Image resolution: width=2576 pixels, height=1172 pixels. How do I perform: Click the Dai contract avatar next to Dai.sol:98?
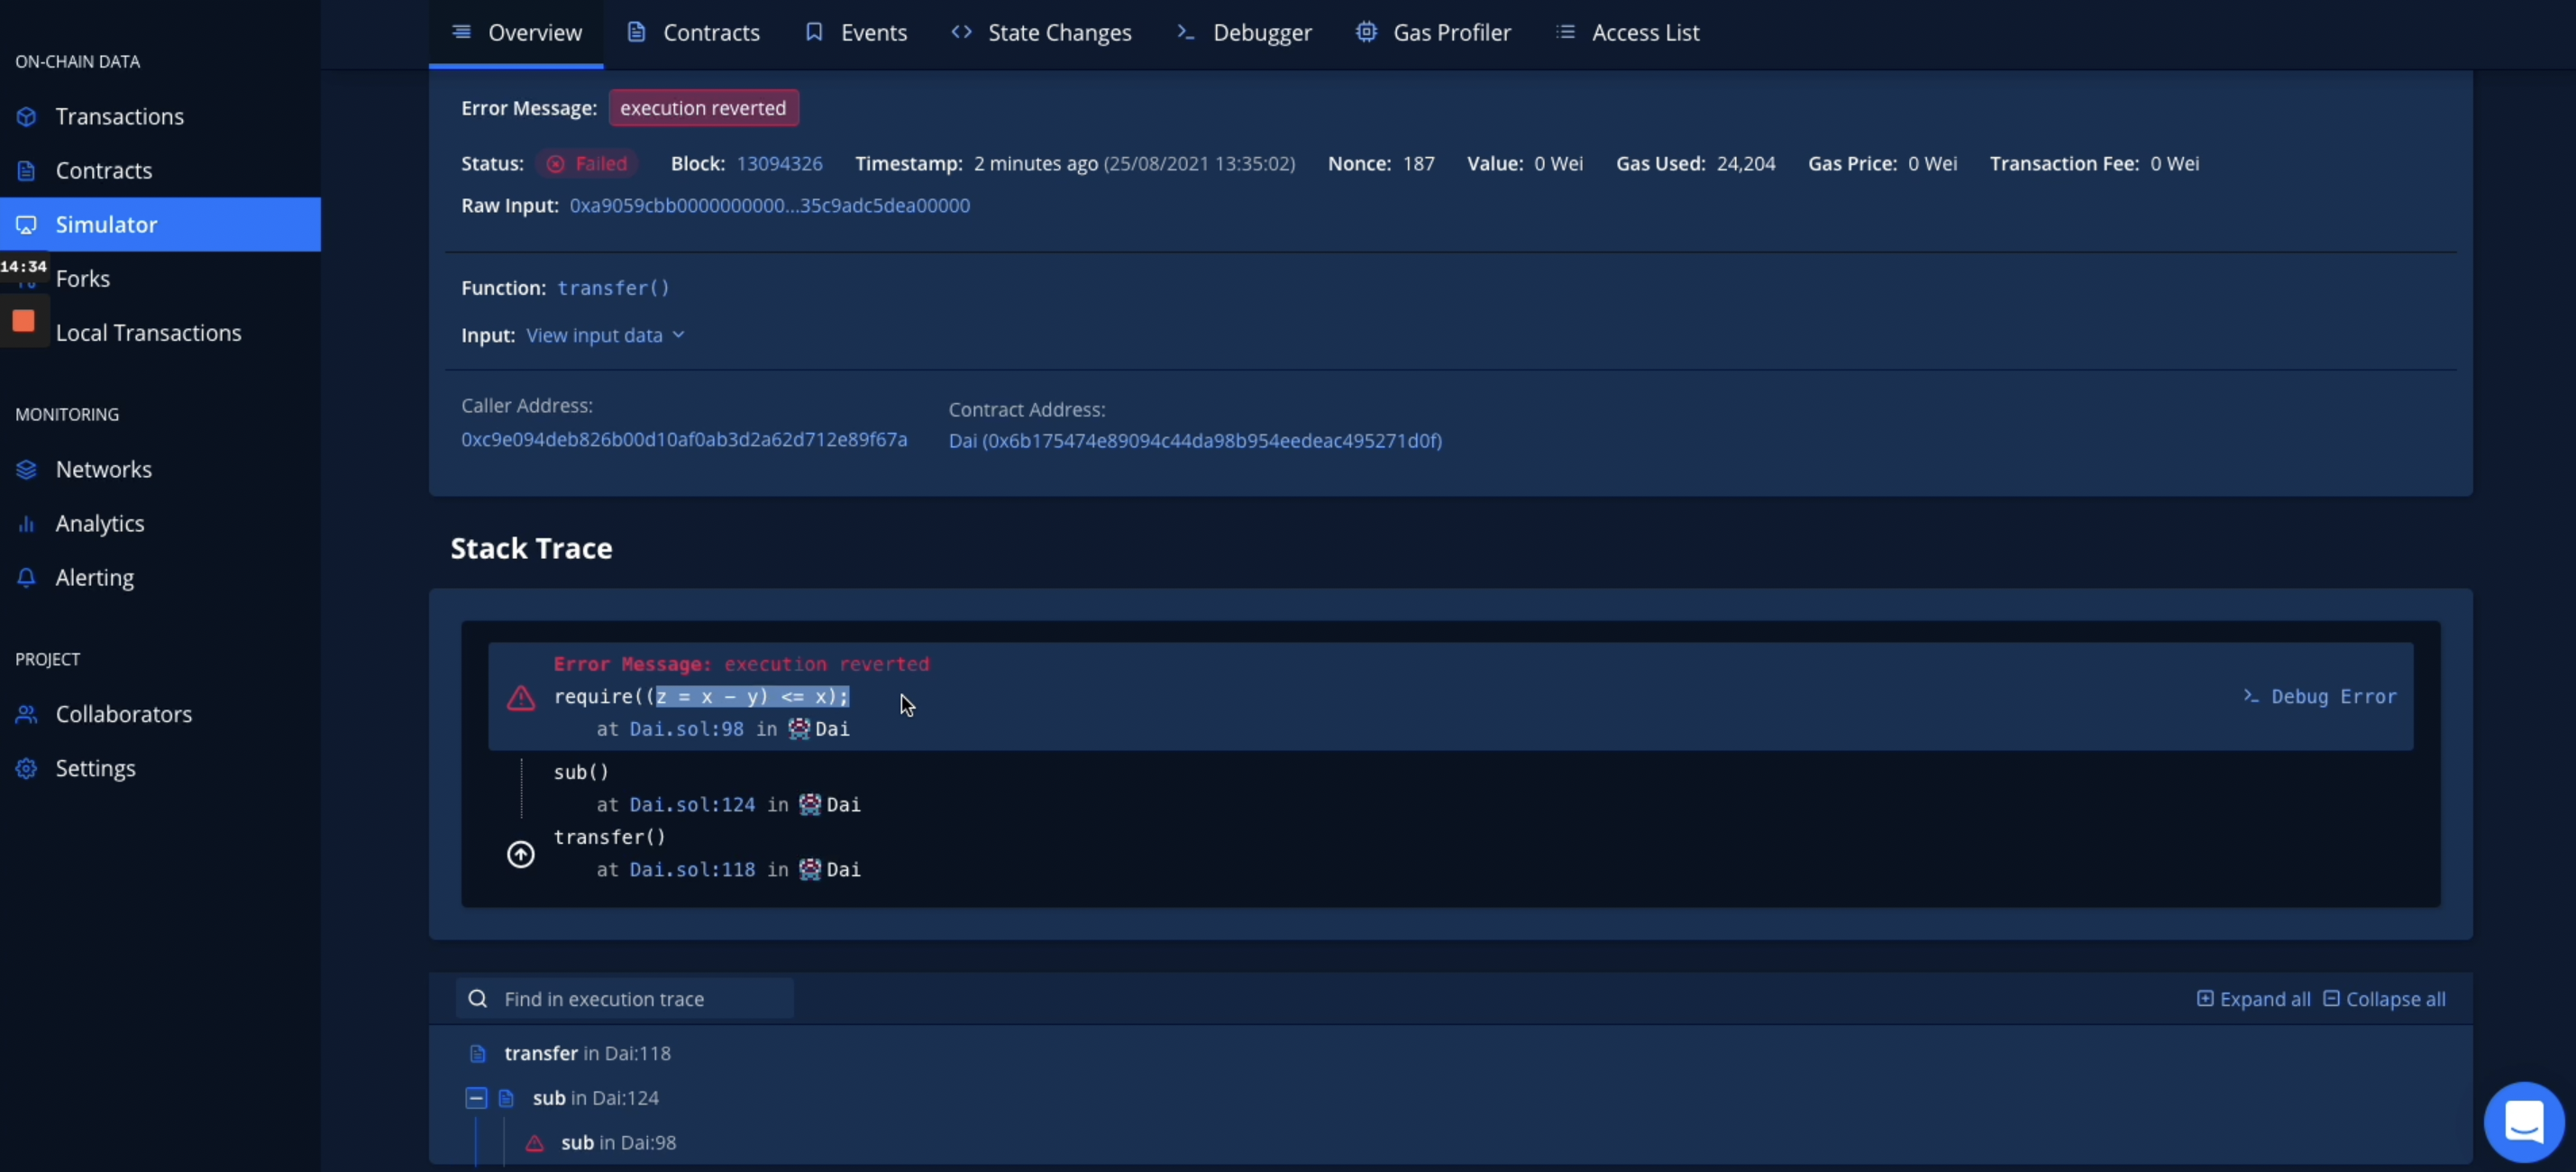click(x=799, y=729)
